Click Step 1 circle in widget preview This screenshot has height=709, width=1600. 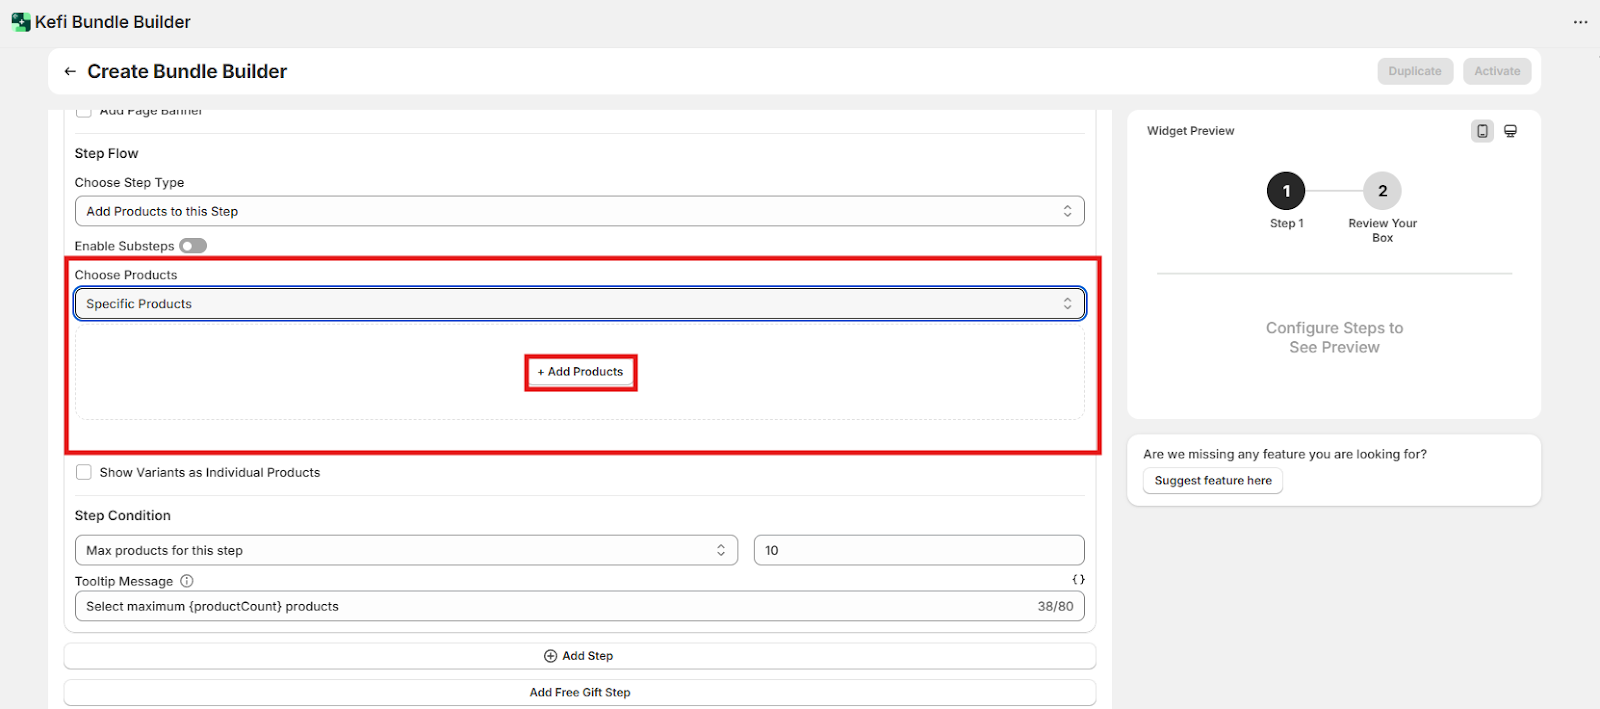(1286, 191)
